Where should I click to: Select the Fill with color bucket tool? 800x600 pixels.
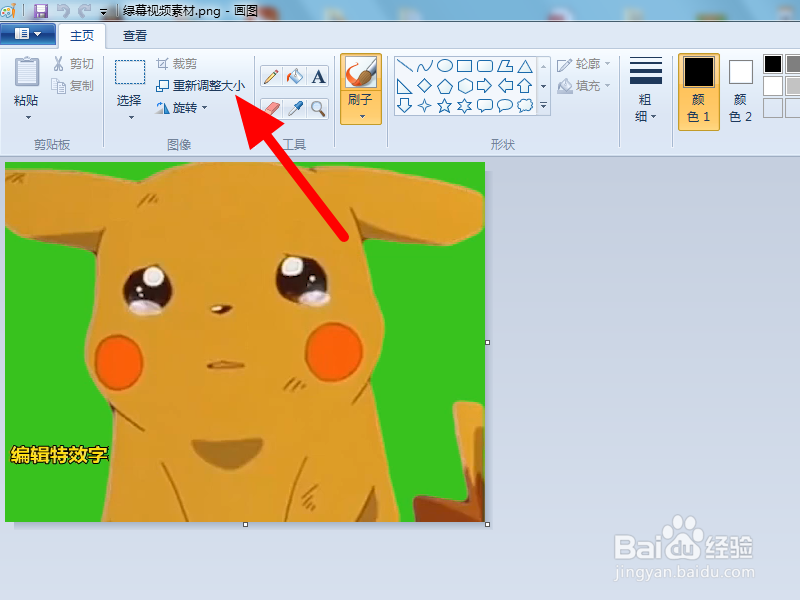click(295, 77)
